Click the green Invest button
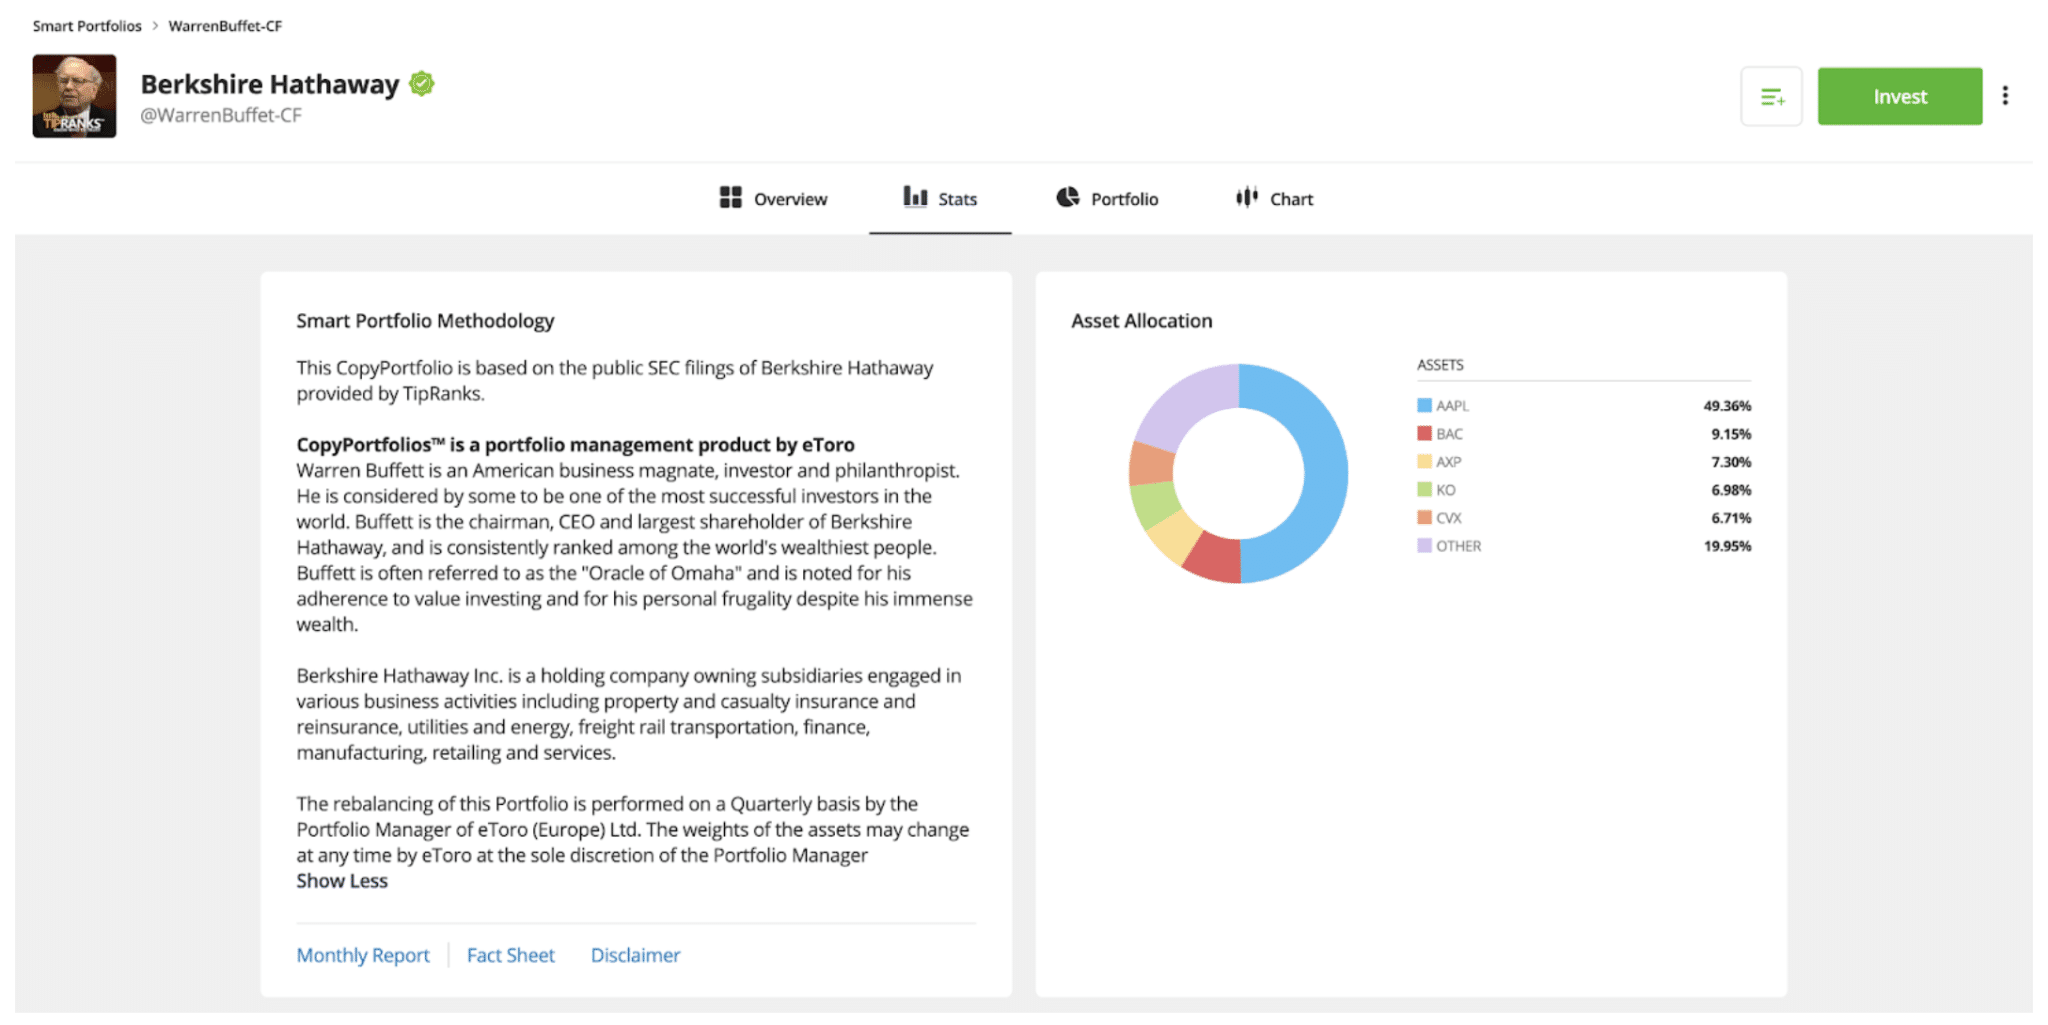Image resolution: width=2048 pixels, height=1025 pixels. (x=1900, y=97)
